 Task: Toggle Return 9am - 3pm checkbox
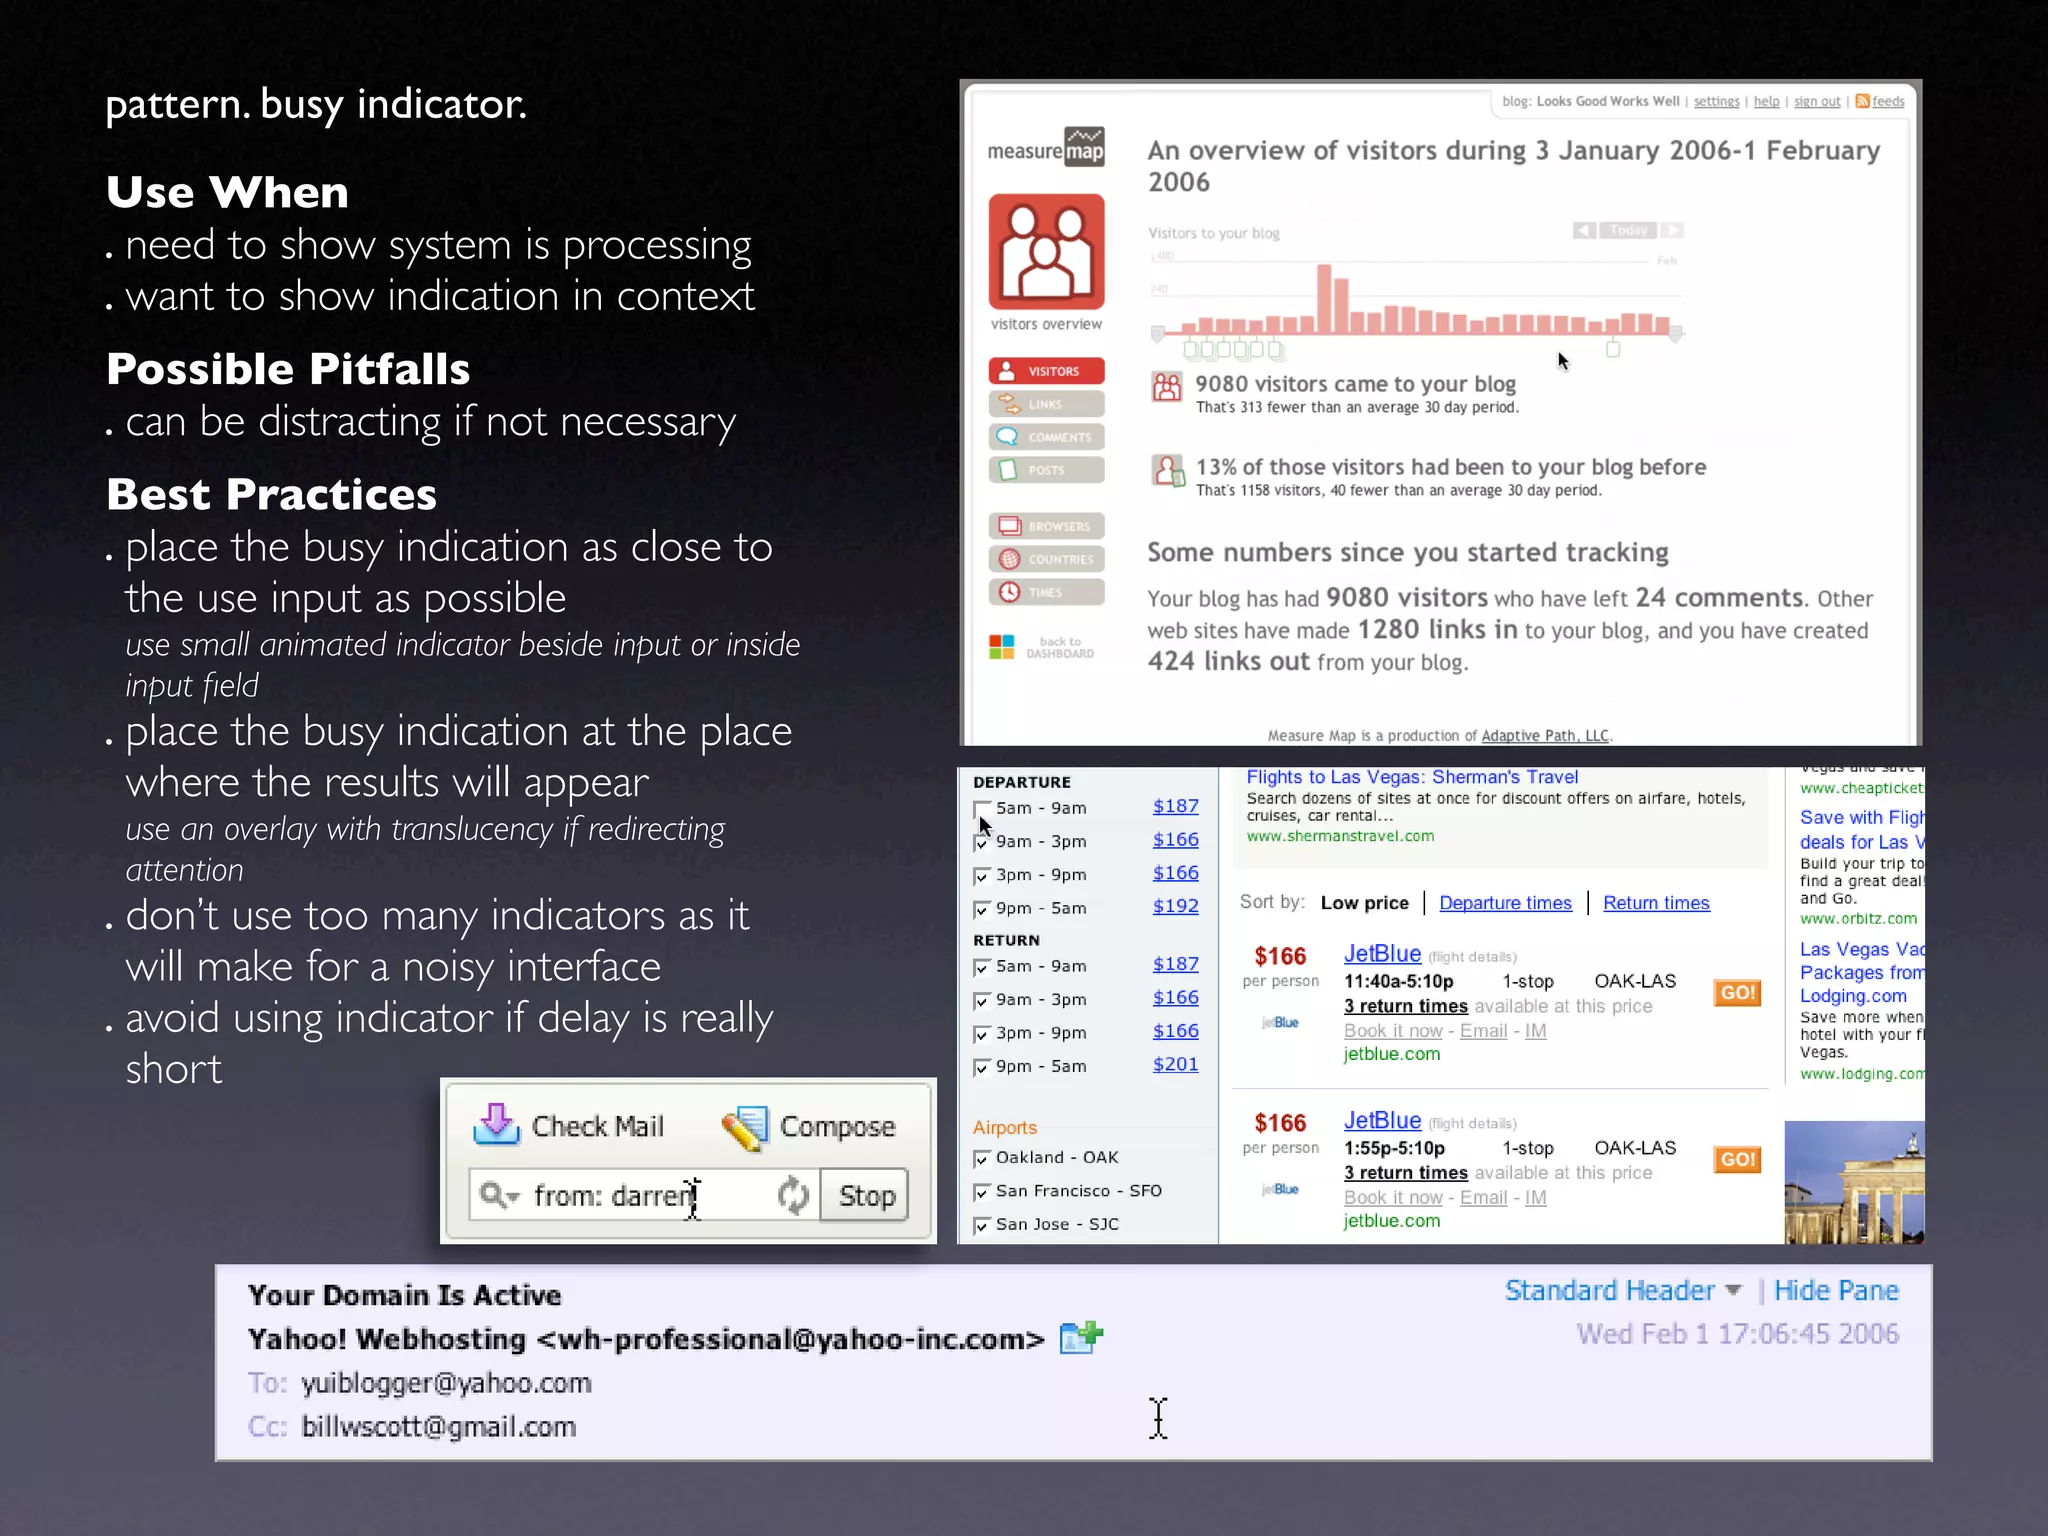pos(982,1001)
